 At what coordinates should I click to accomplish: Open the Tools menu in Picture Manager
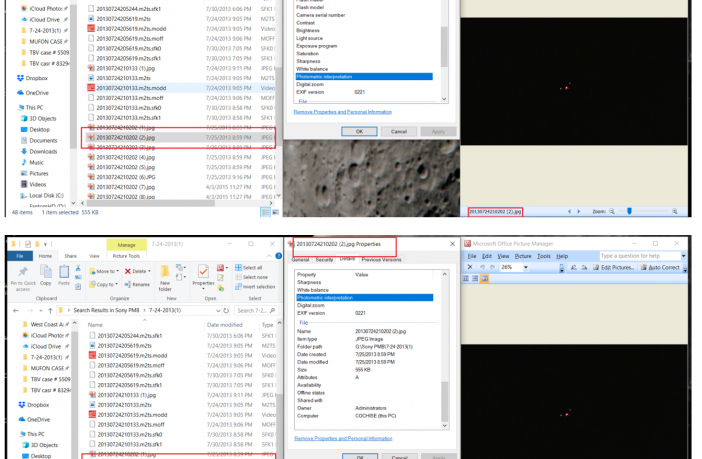(x=544, y=256)
